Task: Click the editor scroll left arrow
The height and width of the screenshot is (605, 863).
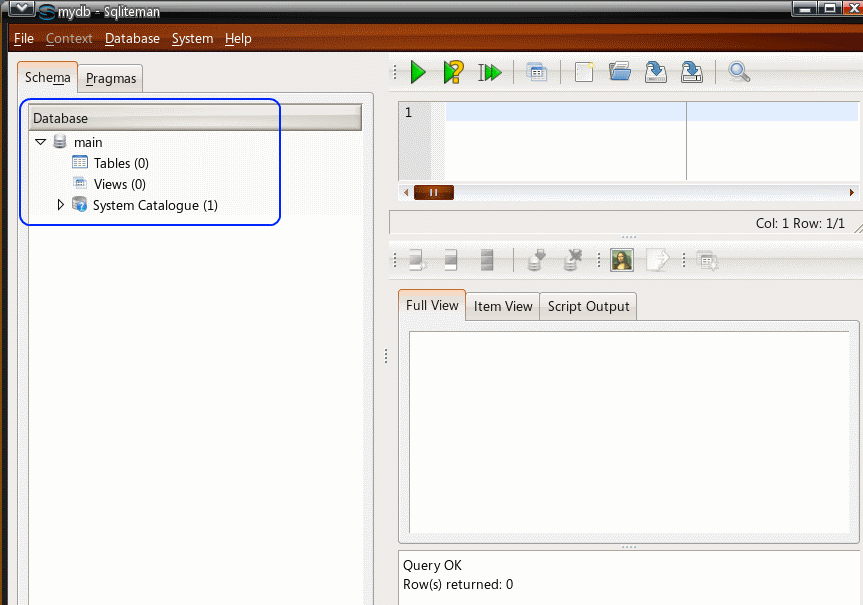Action: (x=406, y=192)
